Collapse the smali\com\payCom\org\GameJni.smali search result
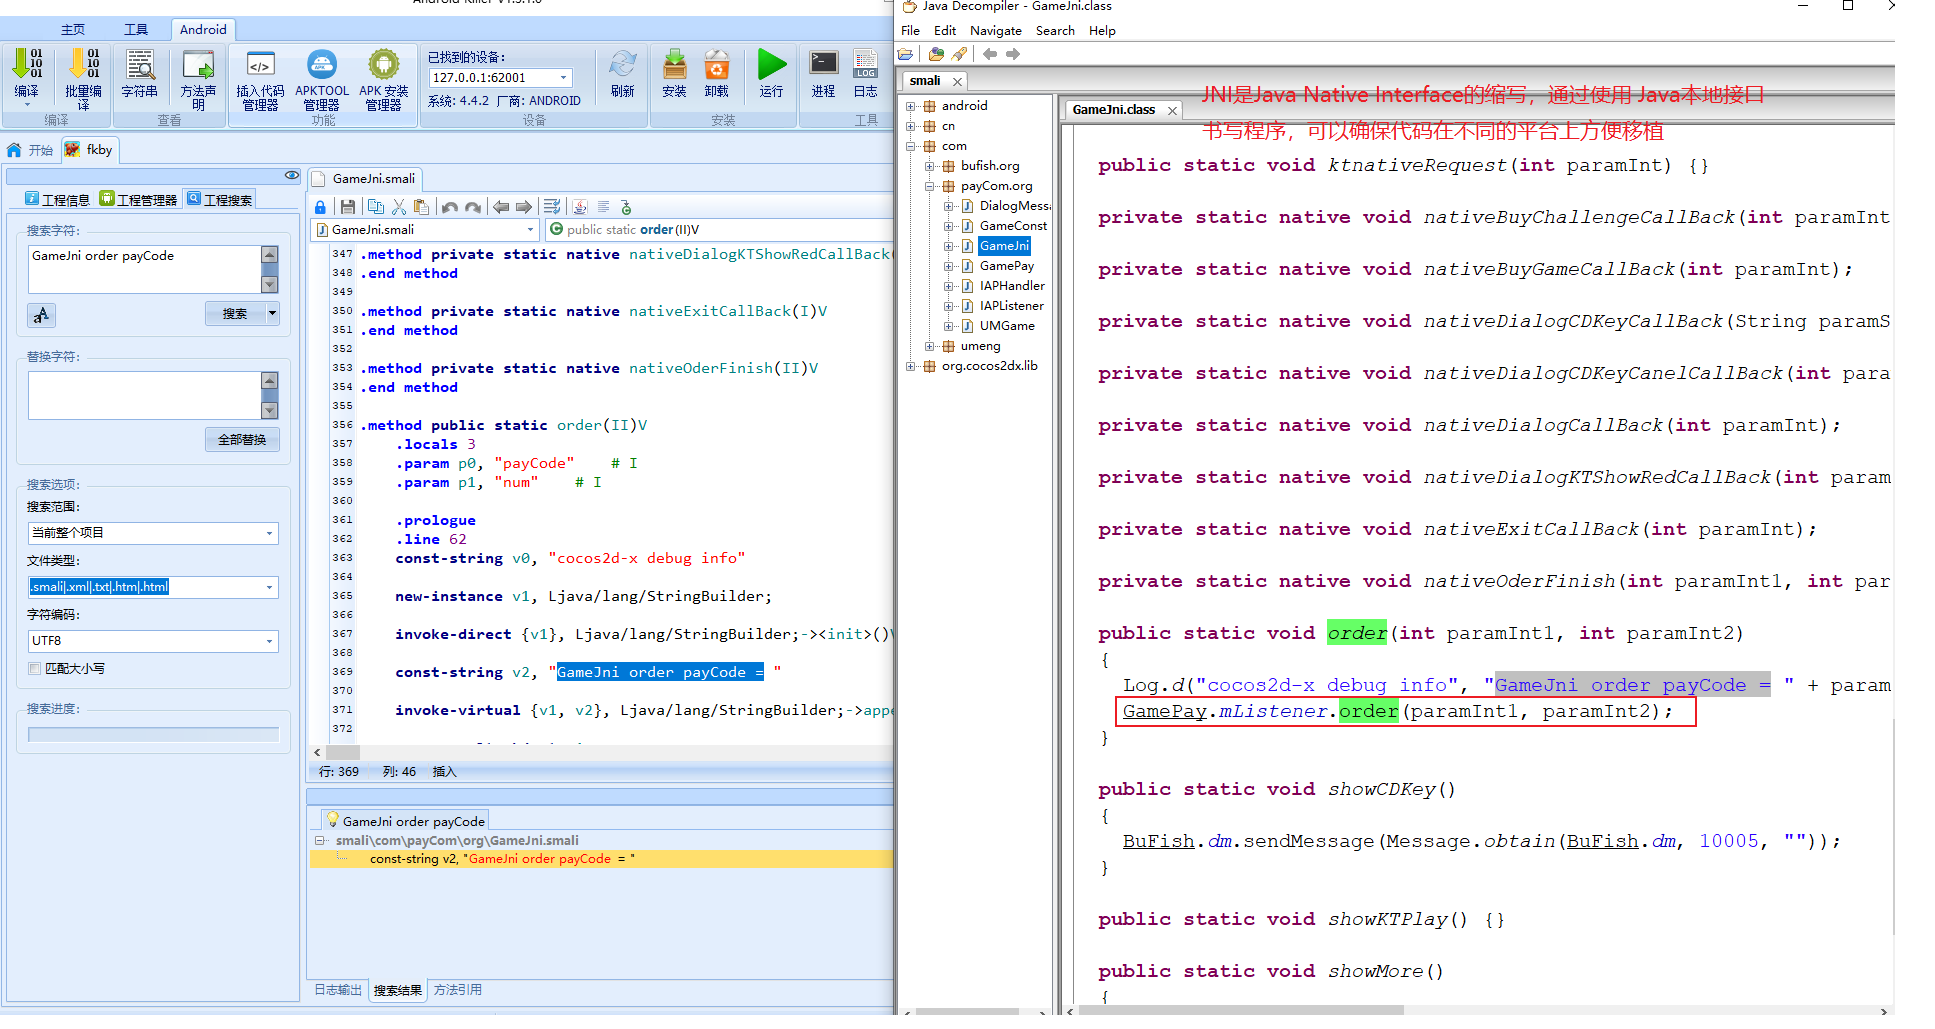The width and height of the screenshot is (1935, 1029). tap(319, 841)
